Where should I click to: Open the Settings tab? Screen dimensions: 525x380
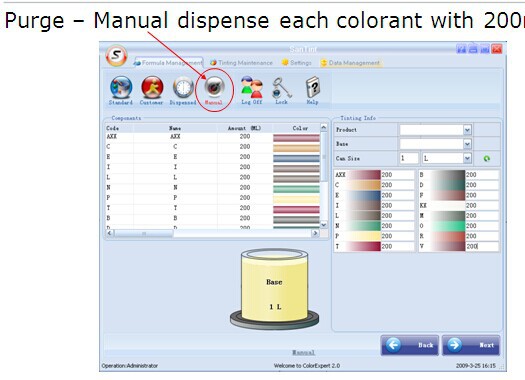pyautogui.click(x=297, y=63)
